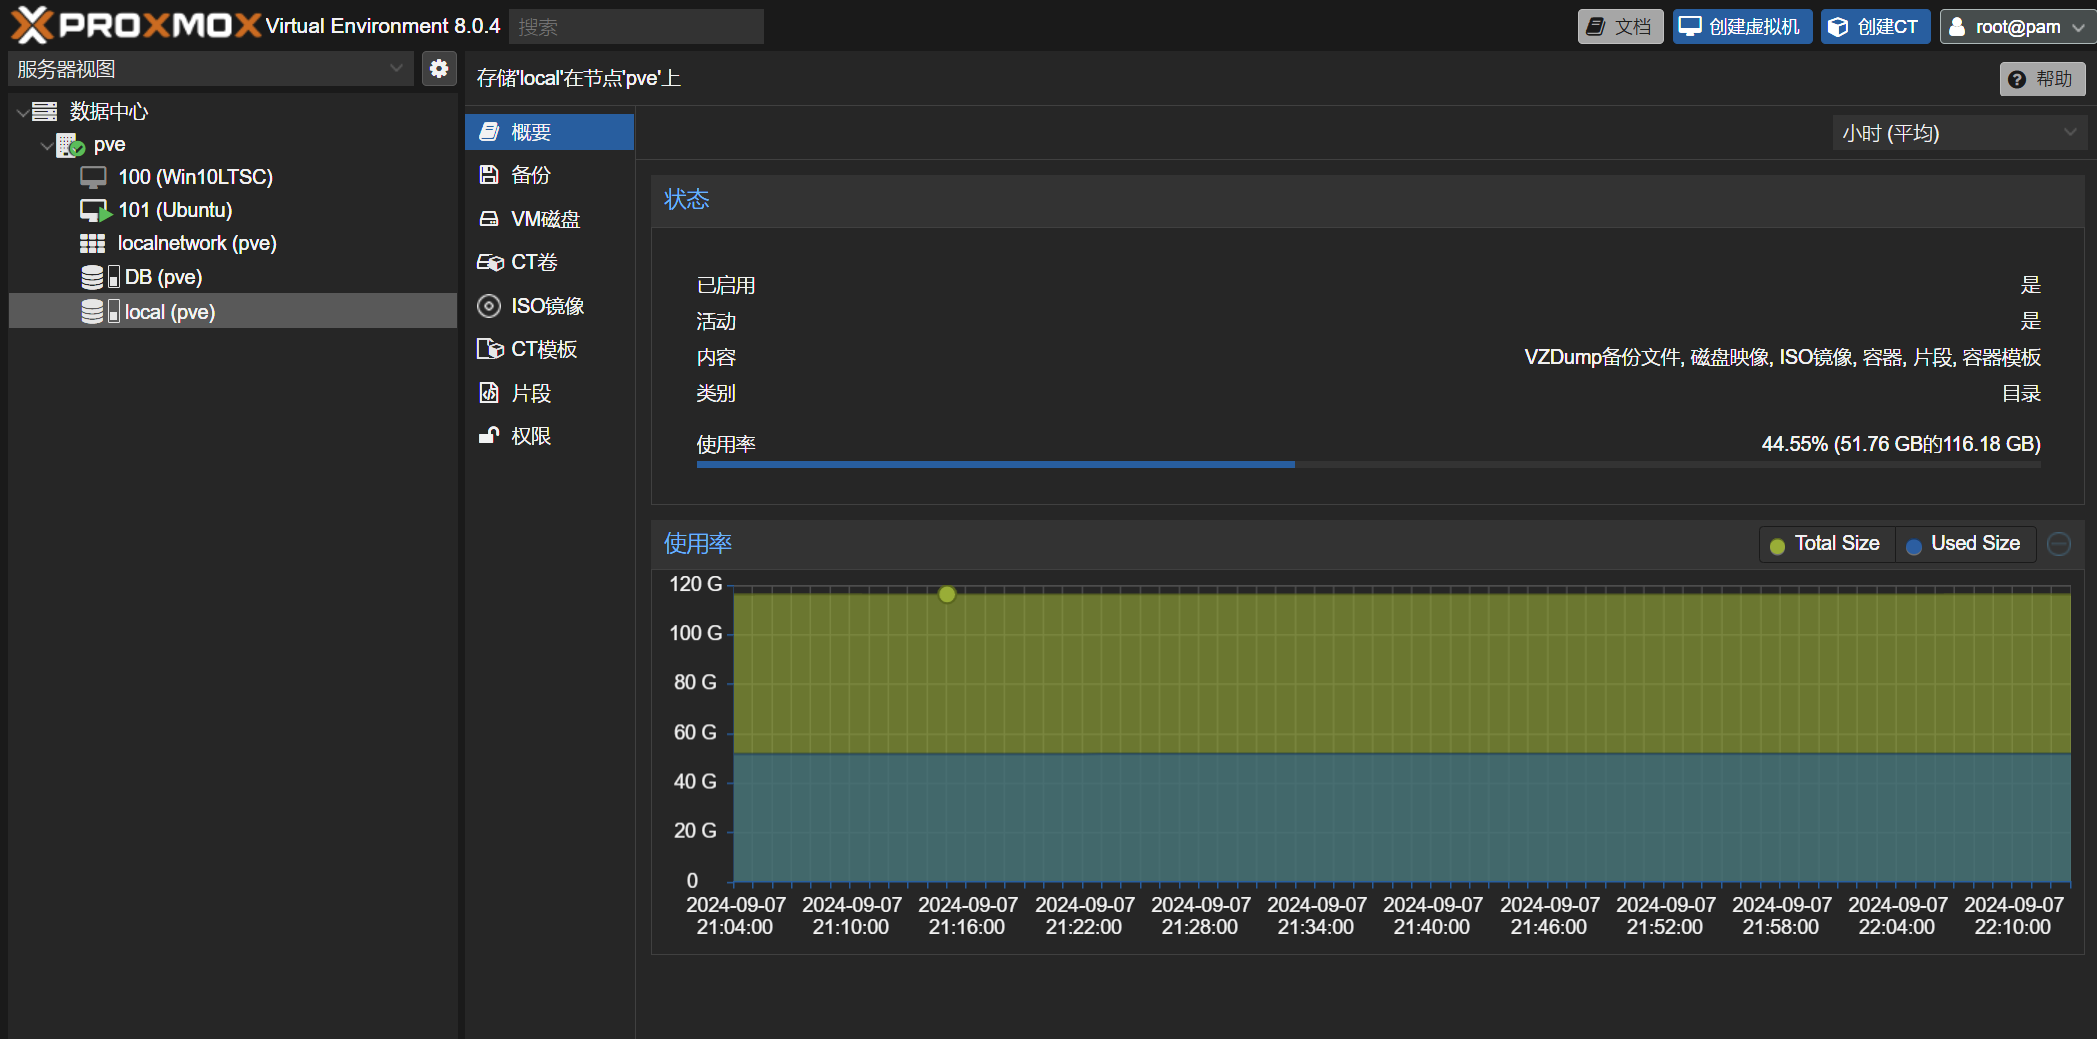2097x1039 pixels.
Task: Click the 片段 snippet file icon
Action: pyautogui.click(x=489, y=393)
